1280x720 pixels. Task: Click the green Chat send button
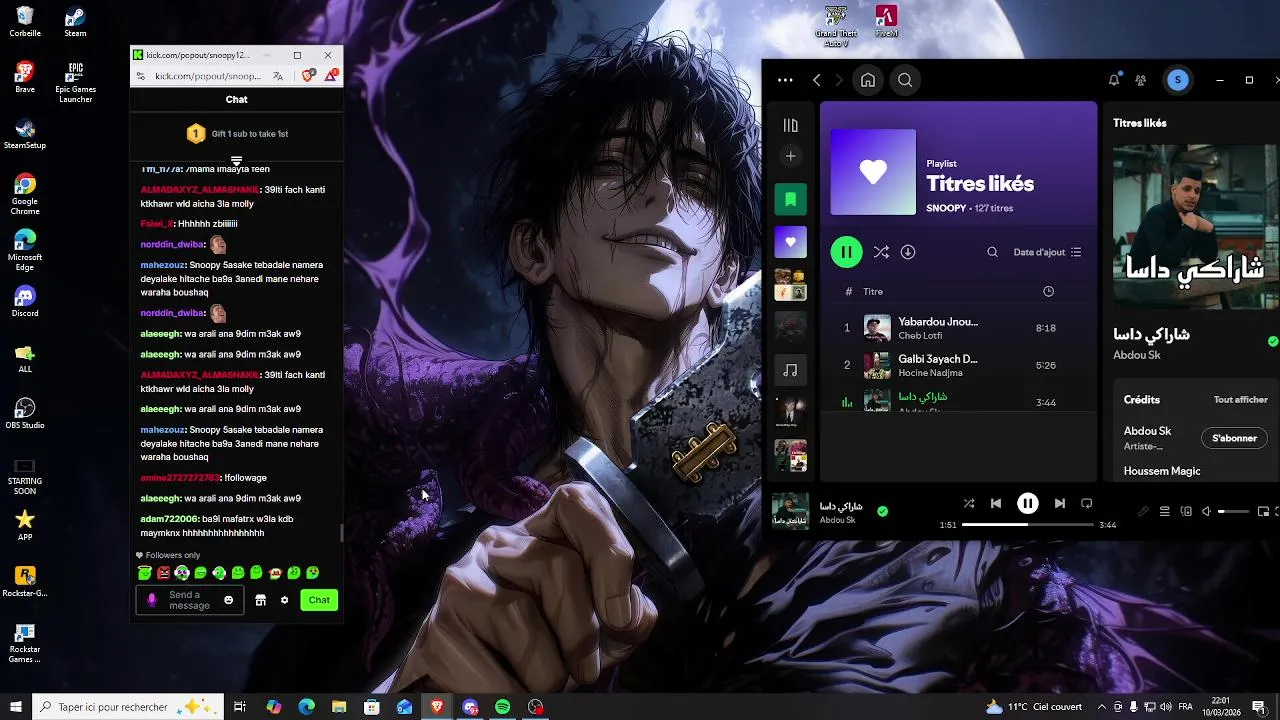(319, 600)
